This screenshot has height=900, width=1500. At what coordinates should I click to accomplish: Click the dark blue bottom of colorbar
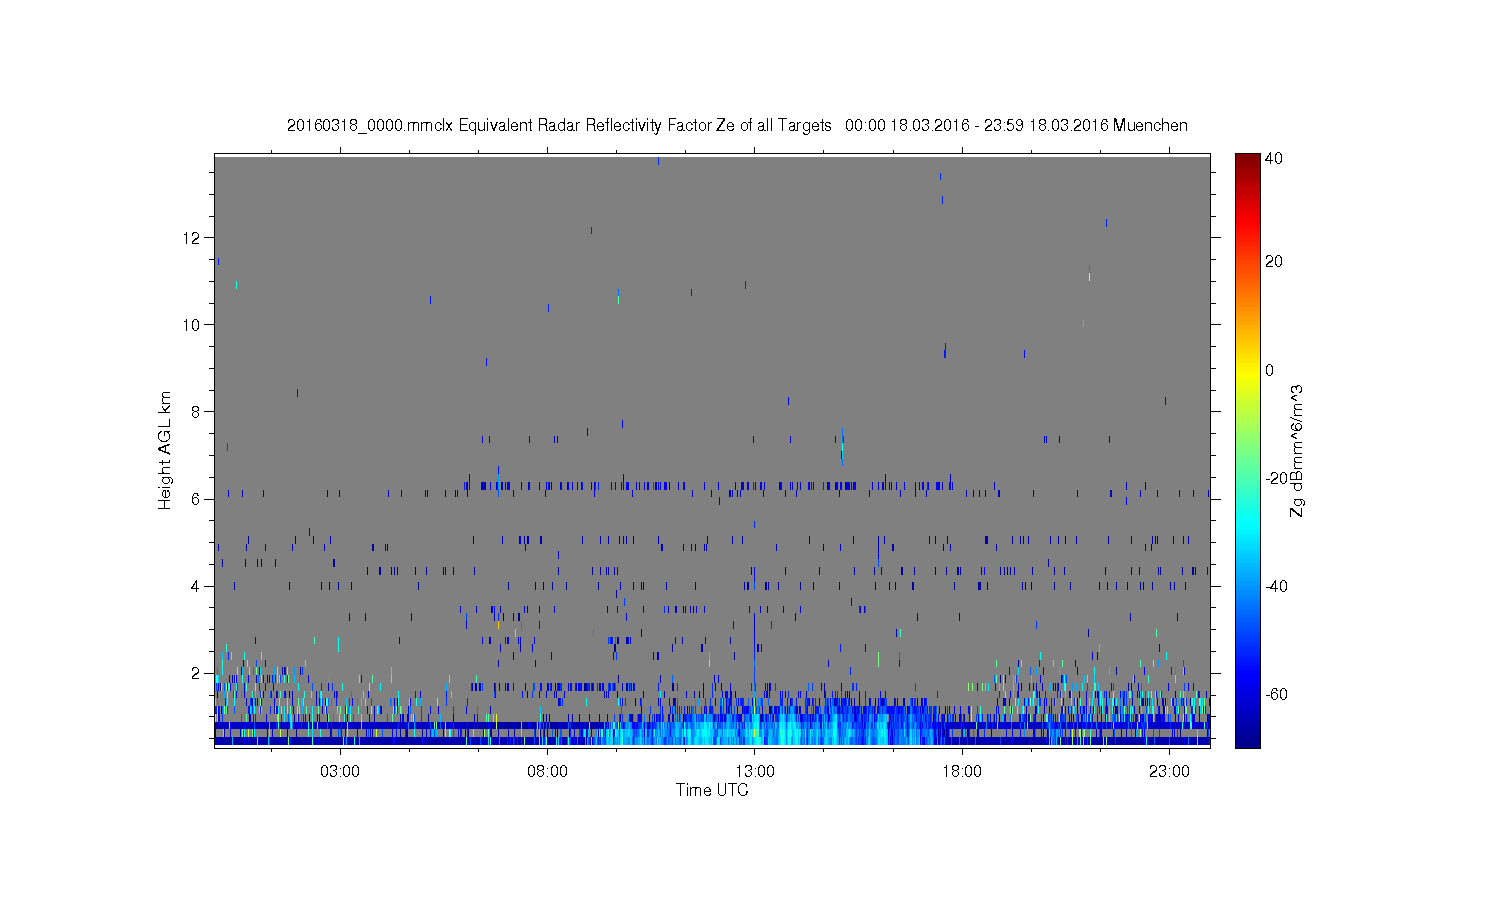coord(1247,738)
